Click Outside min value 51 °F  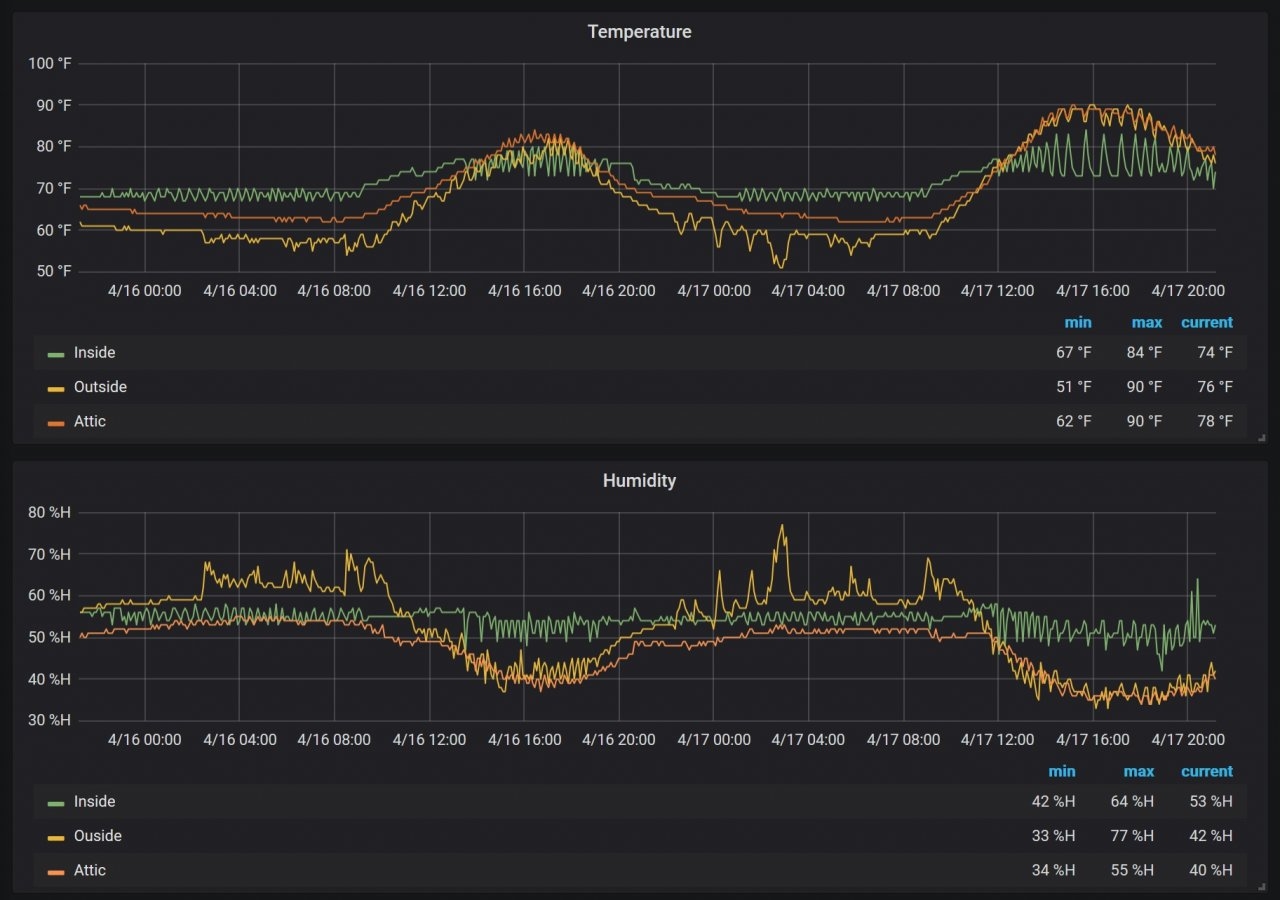coord(1074,387)
